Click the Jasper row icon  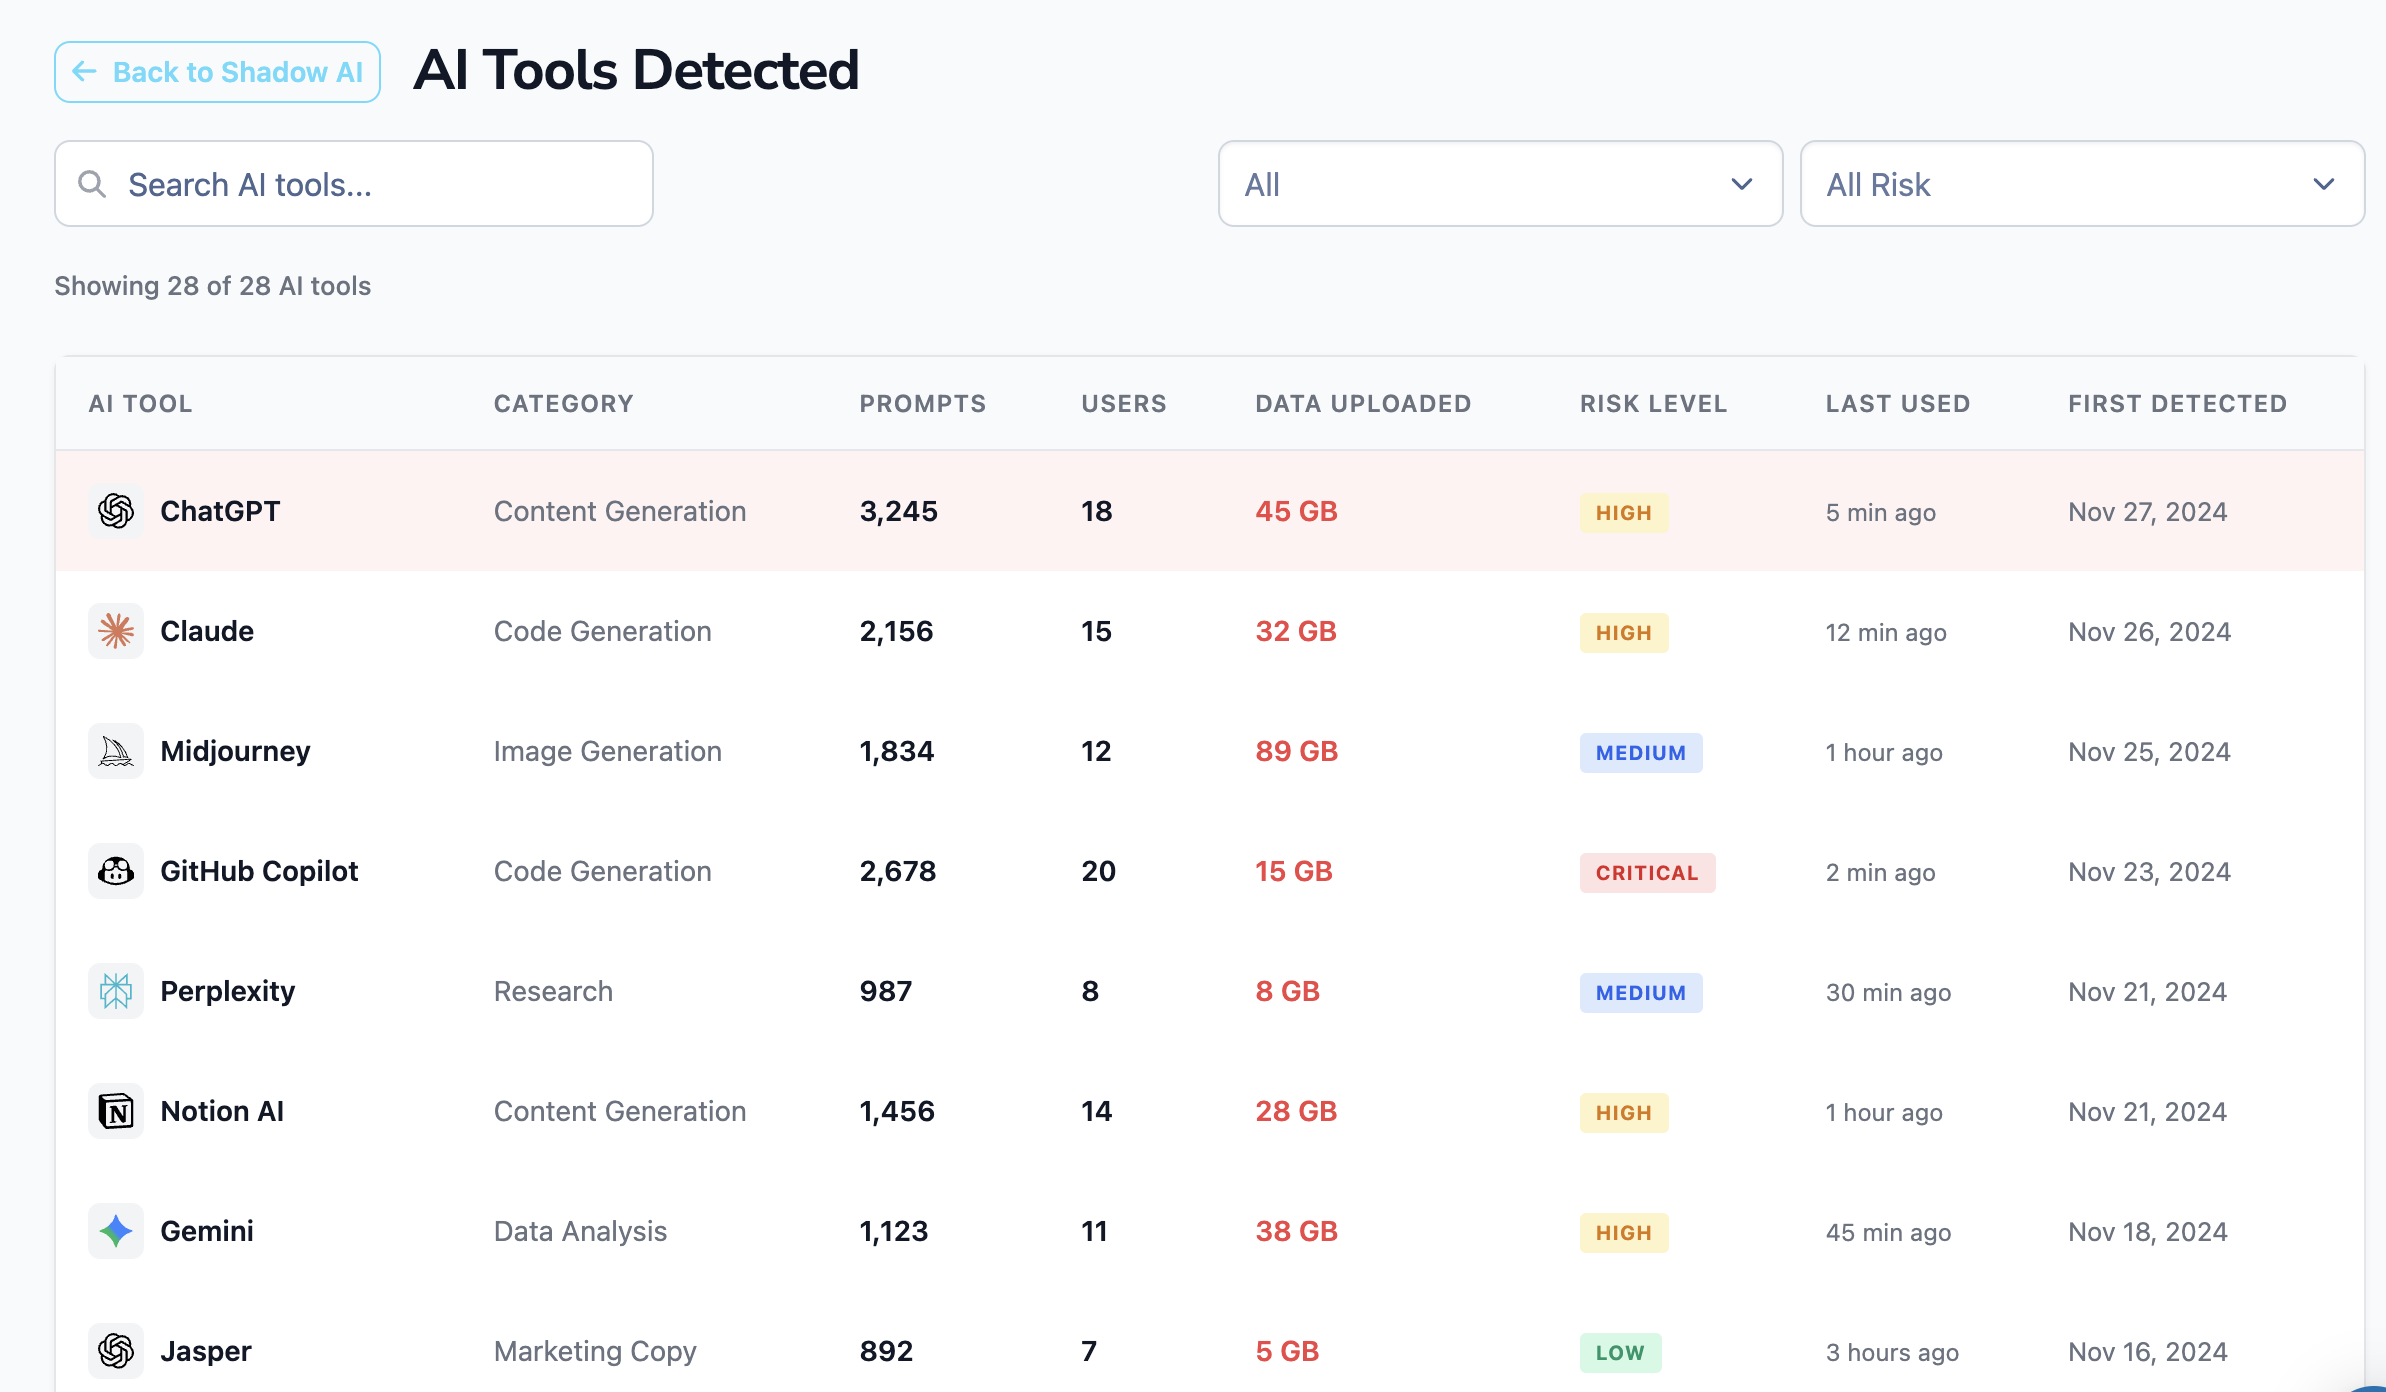point(116,1351)
